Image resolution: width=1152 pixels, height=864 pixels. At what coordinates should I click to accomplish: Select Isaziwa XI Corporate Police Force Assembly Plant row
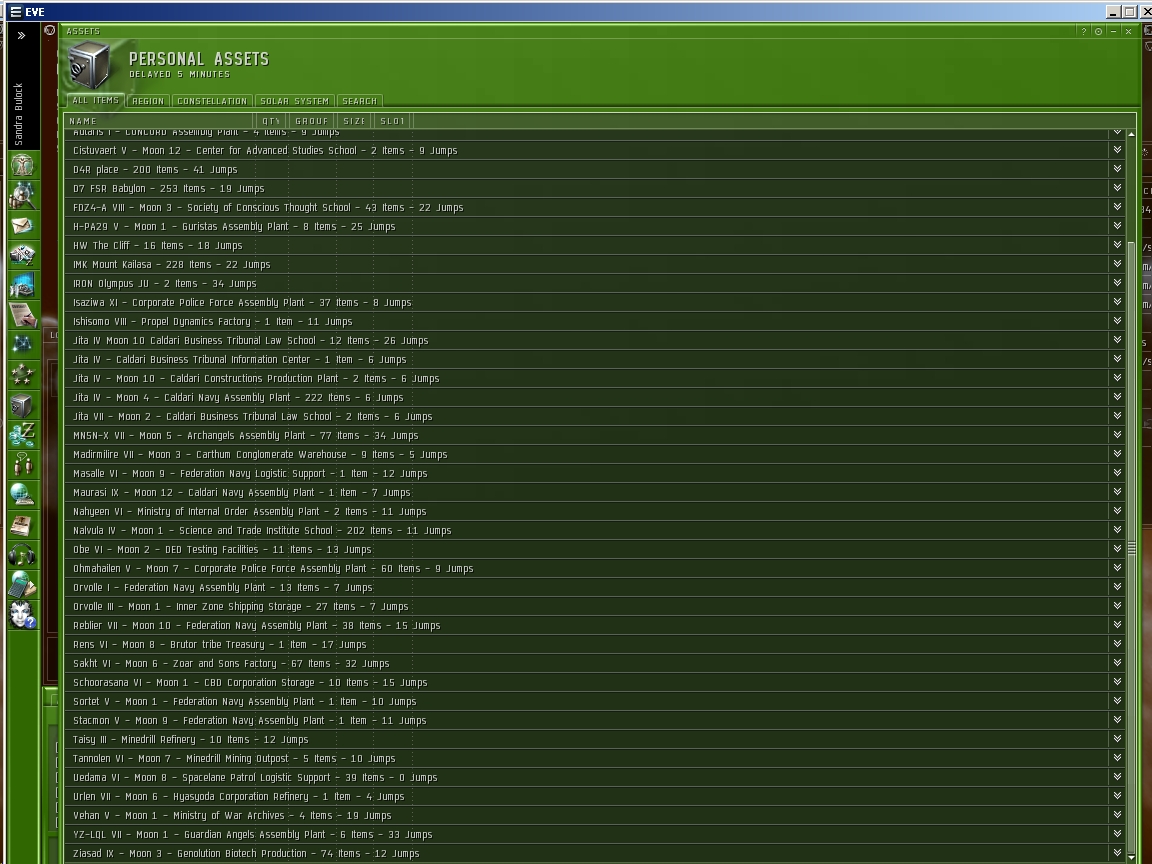[x=594, y=302]
